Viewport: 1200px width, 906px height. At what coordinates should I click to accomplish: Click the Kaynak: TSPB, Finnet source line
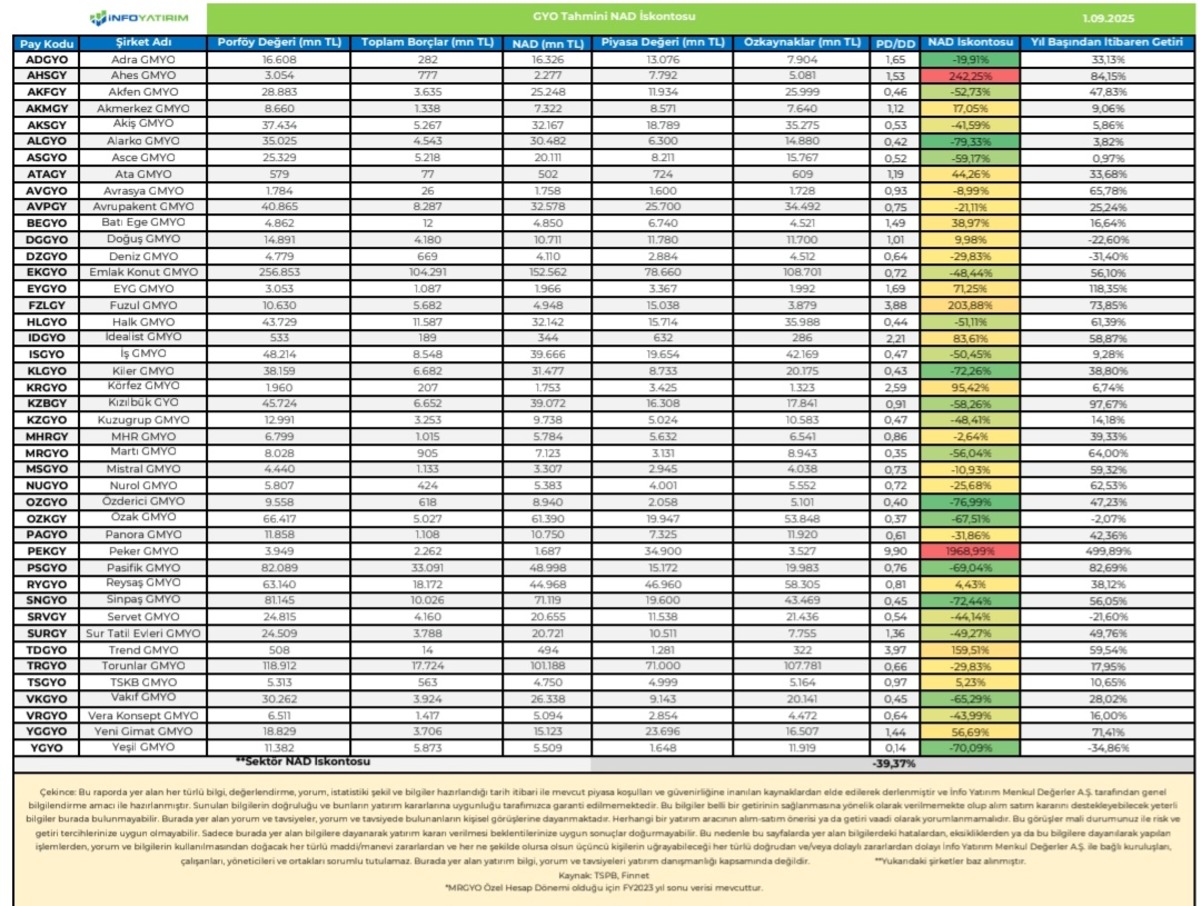(598, 875)
